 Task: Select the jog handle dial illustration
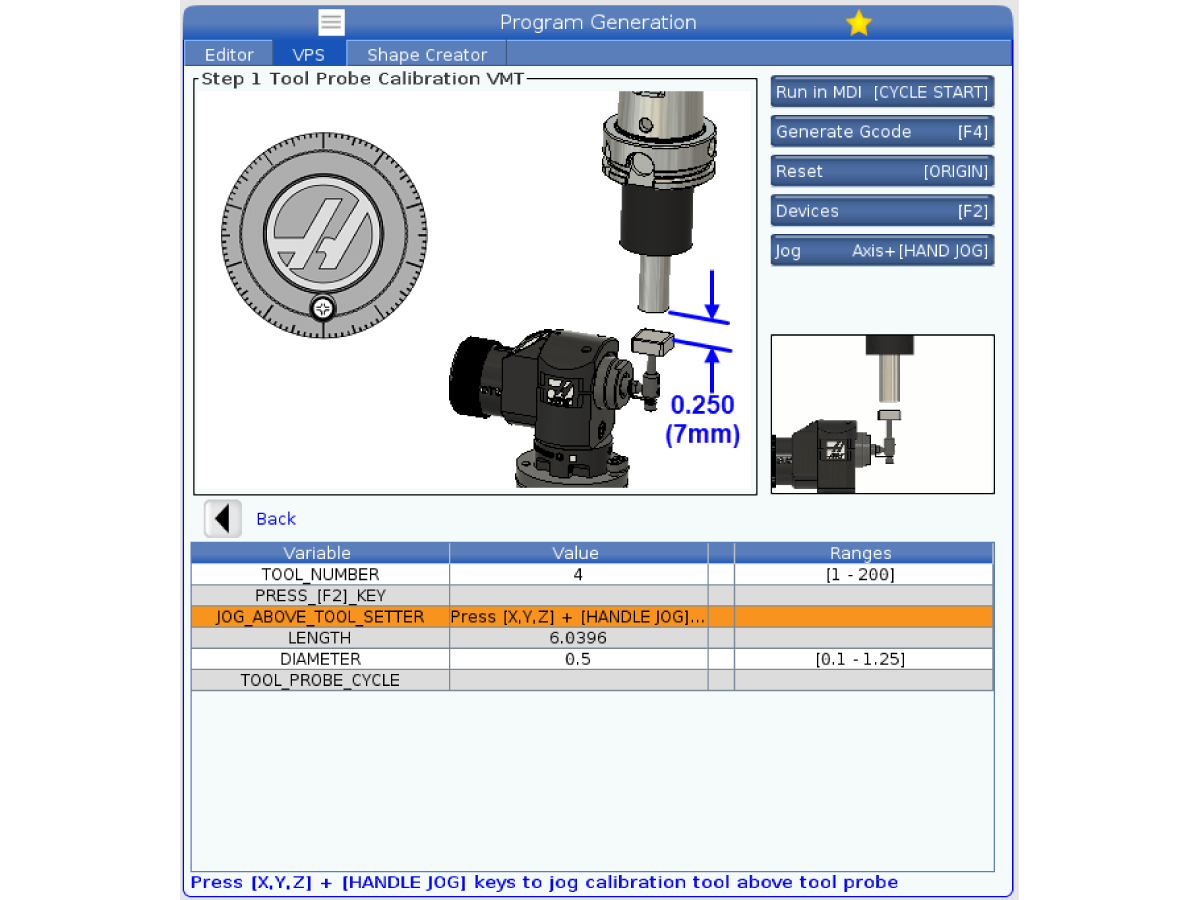point(323,234)
